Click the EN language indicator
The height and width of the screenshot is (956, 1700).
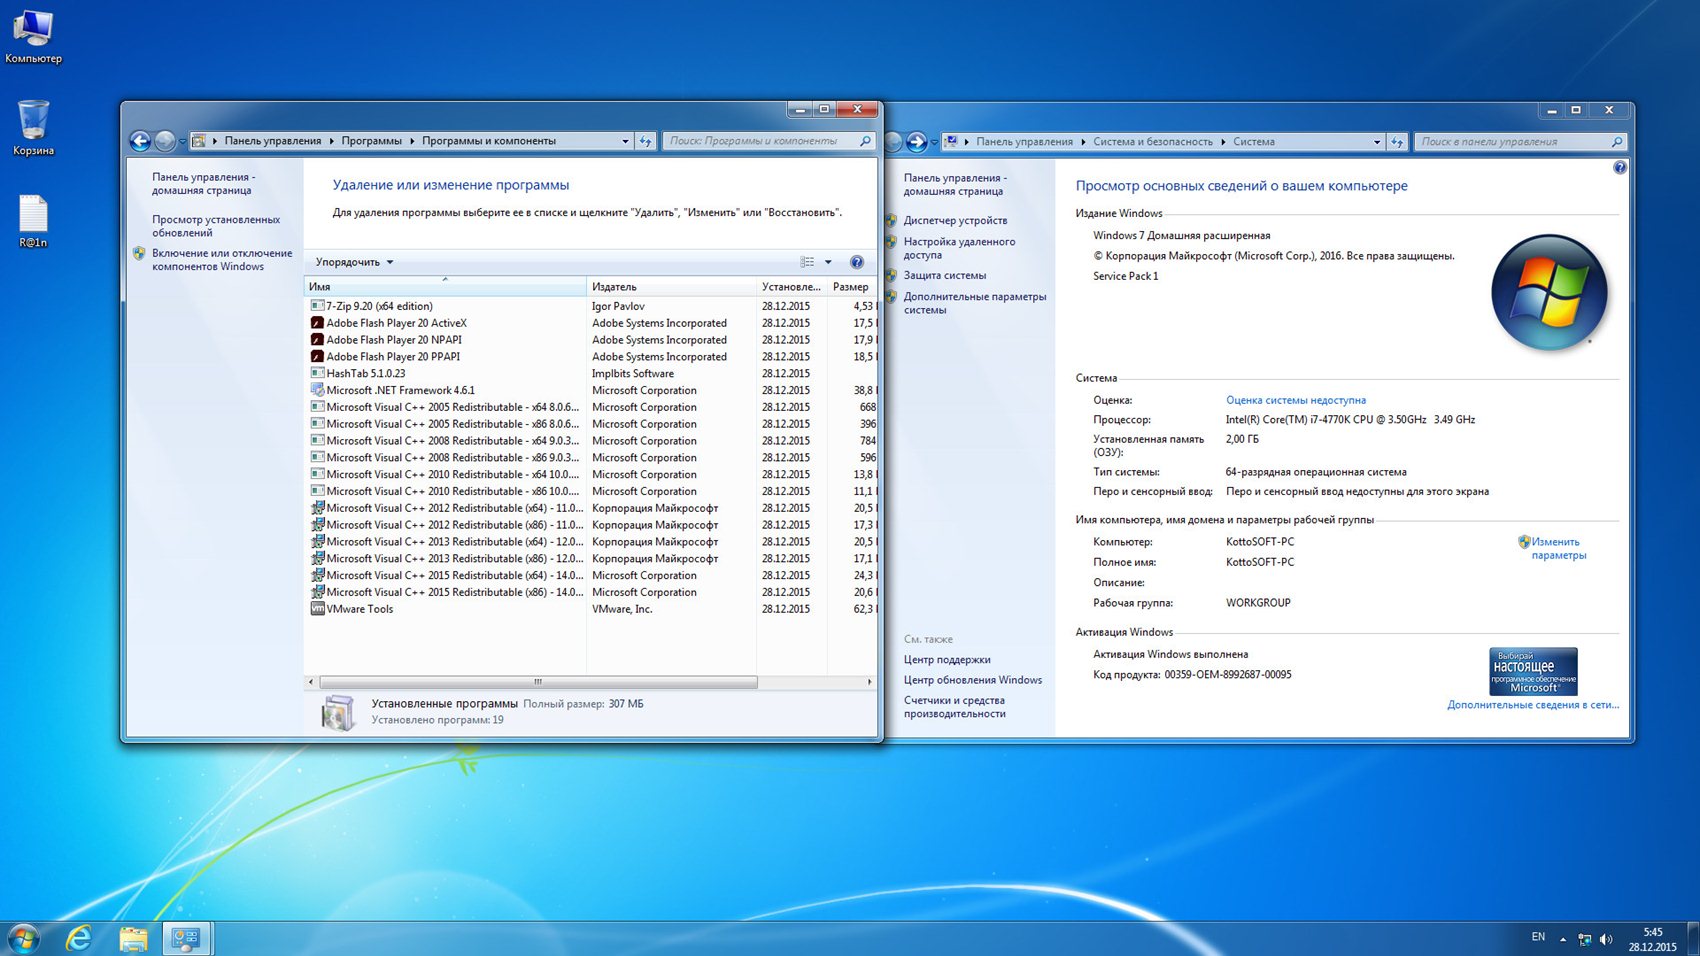[1538, 937]
